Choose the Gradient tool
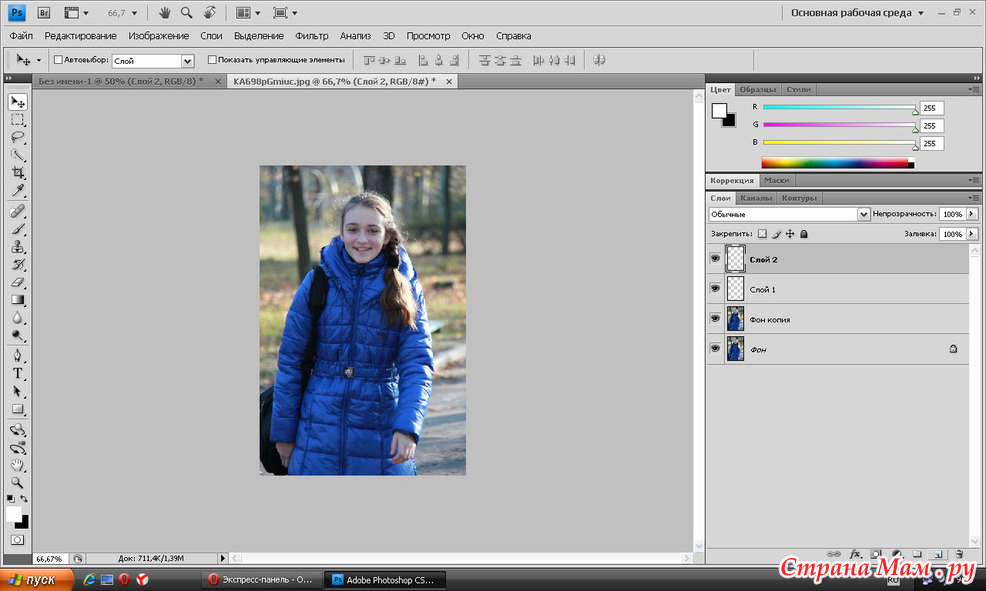The width and height of the screenshot is (986, 591). pos(18,300)
